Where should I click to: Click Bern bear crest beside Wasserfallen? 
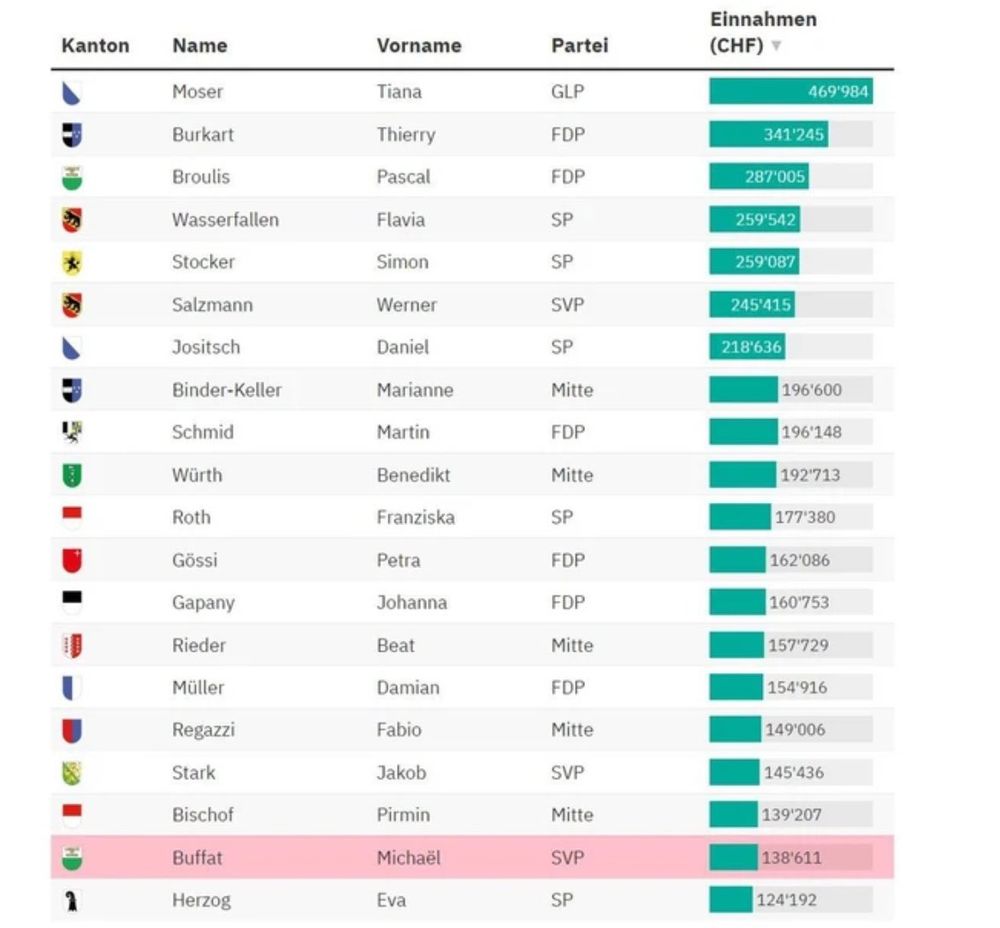72,220
